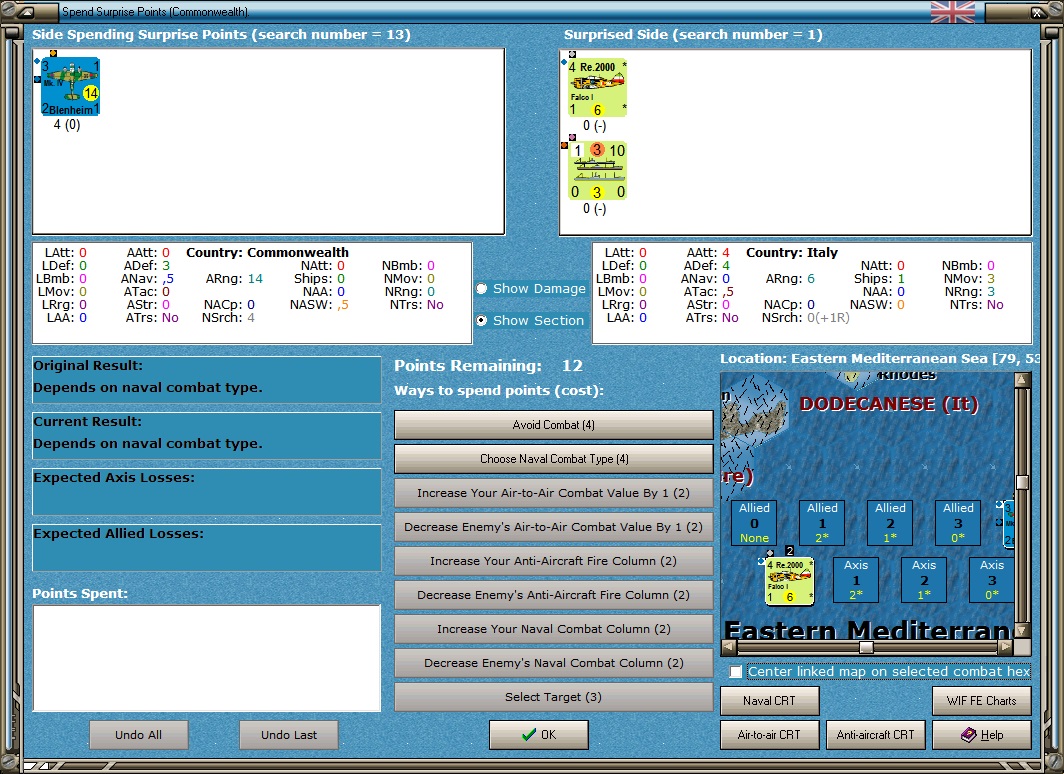The image size is (1064, 774).
Task: Select the Italian ship counter below Re.2000
Action: (x=597, y=170)
